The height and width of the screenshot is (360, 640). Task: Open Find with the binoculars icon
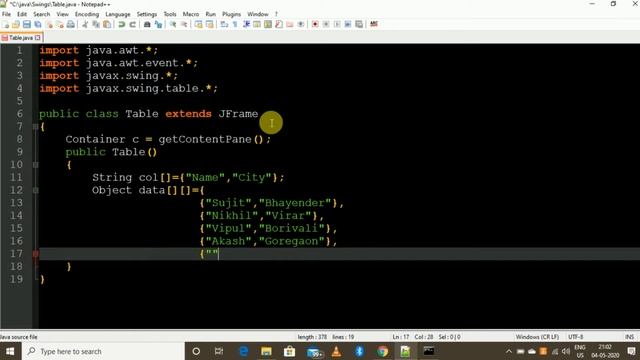[x=147, y=24]
